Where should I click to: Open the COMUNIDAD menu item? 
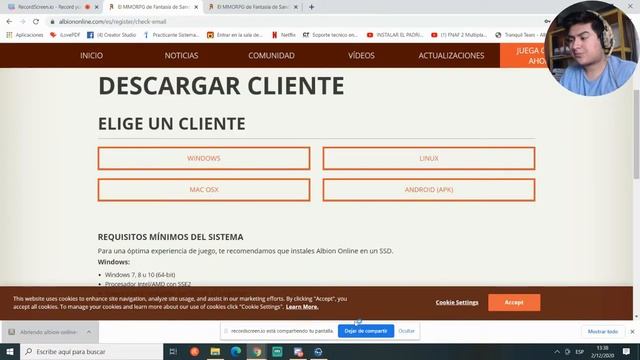[271, 56]
